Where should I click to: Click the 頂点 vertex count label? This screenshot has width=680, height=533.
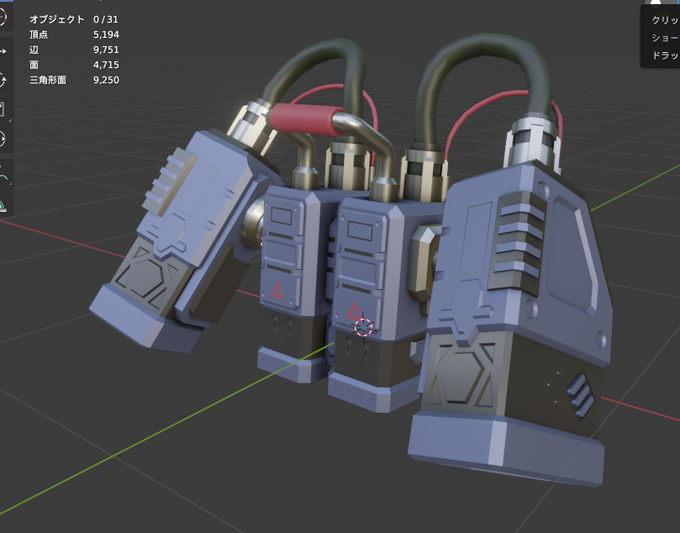[38, 35]
